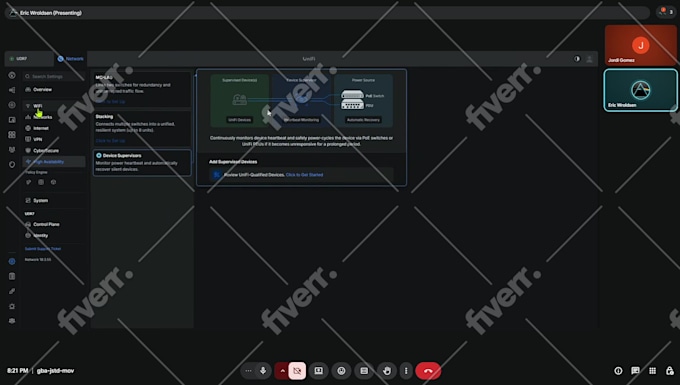Switch to the Network app tab
Screen dimensions: 680x385
point(71,59)
